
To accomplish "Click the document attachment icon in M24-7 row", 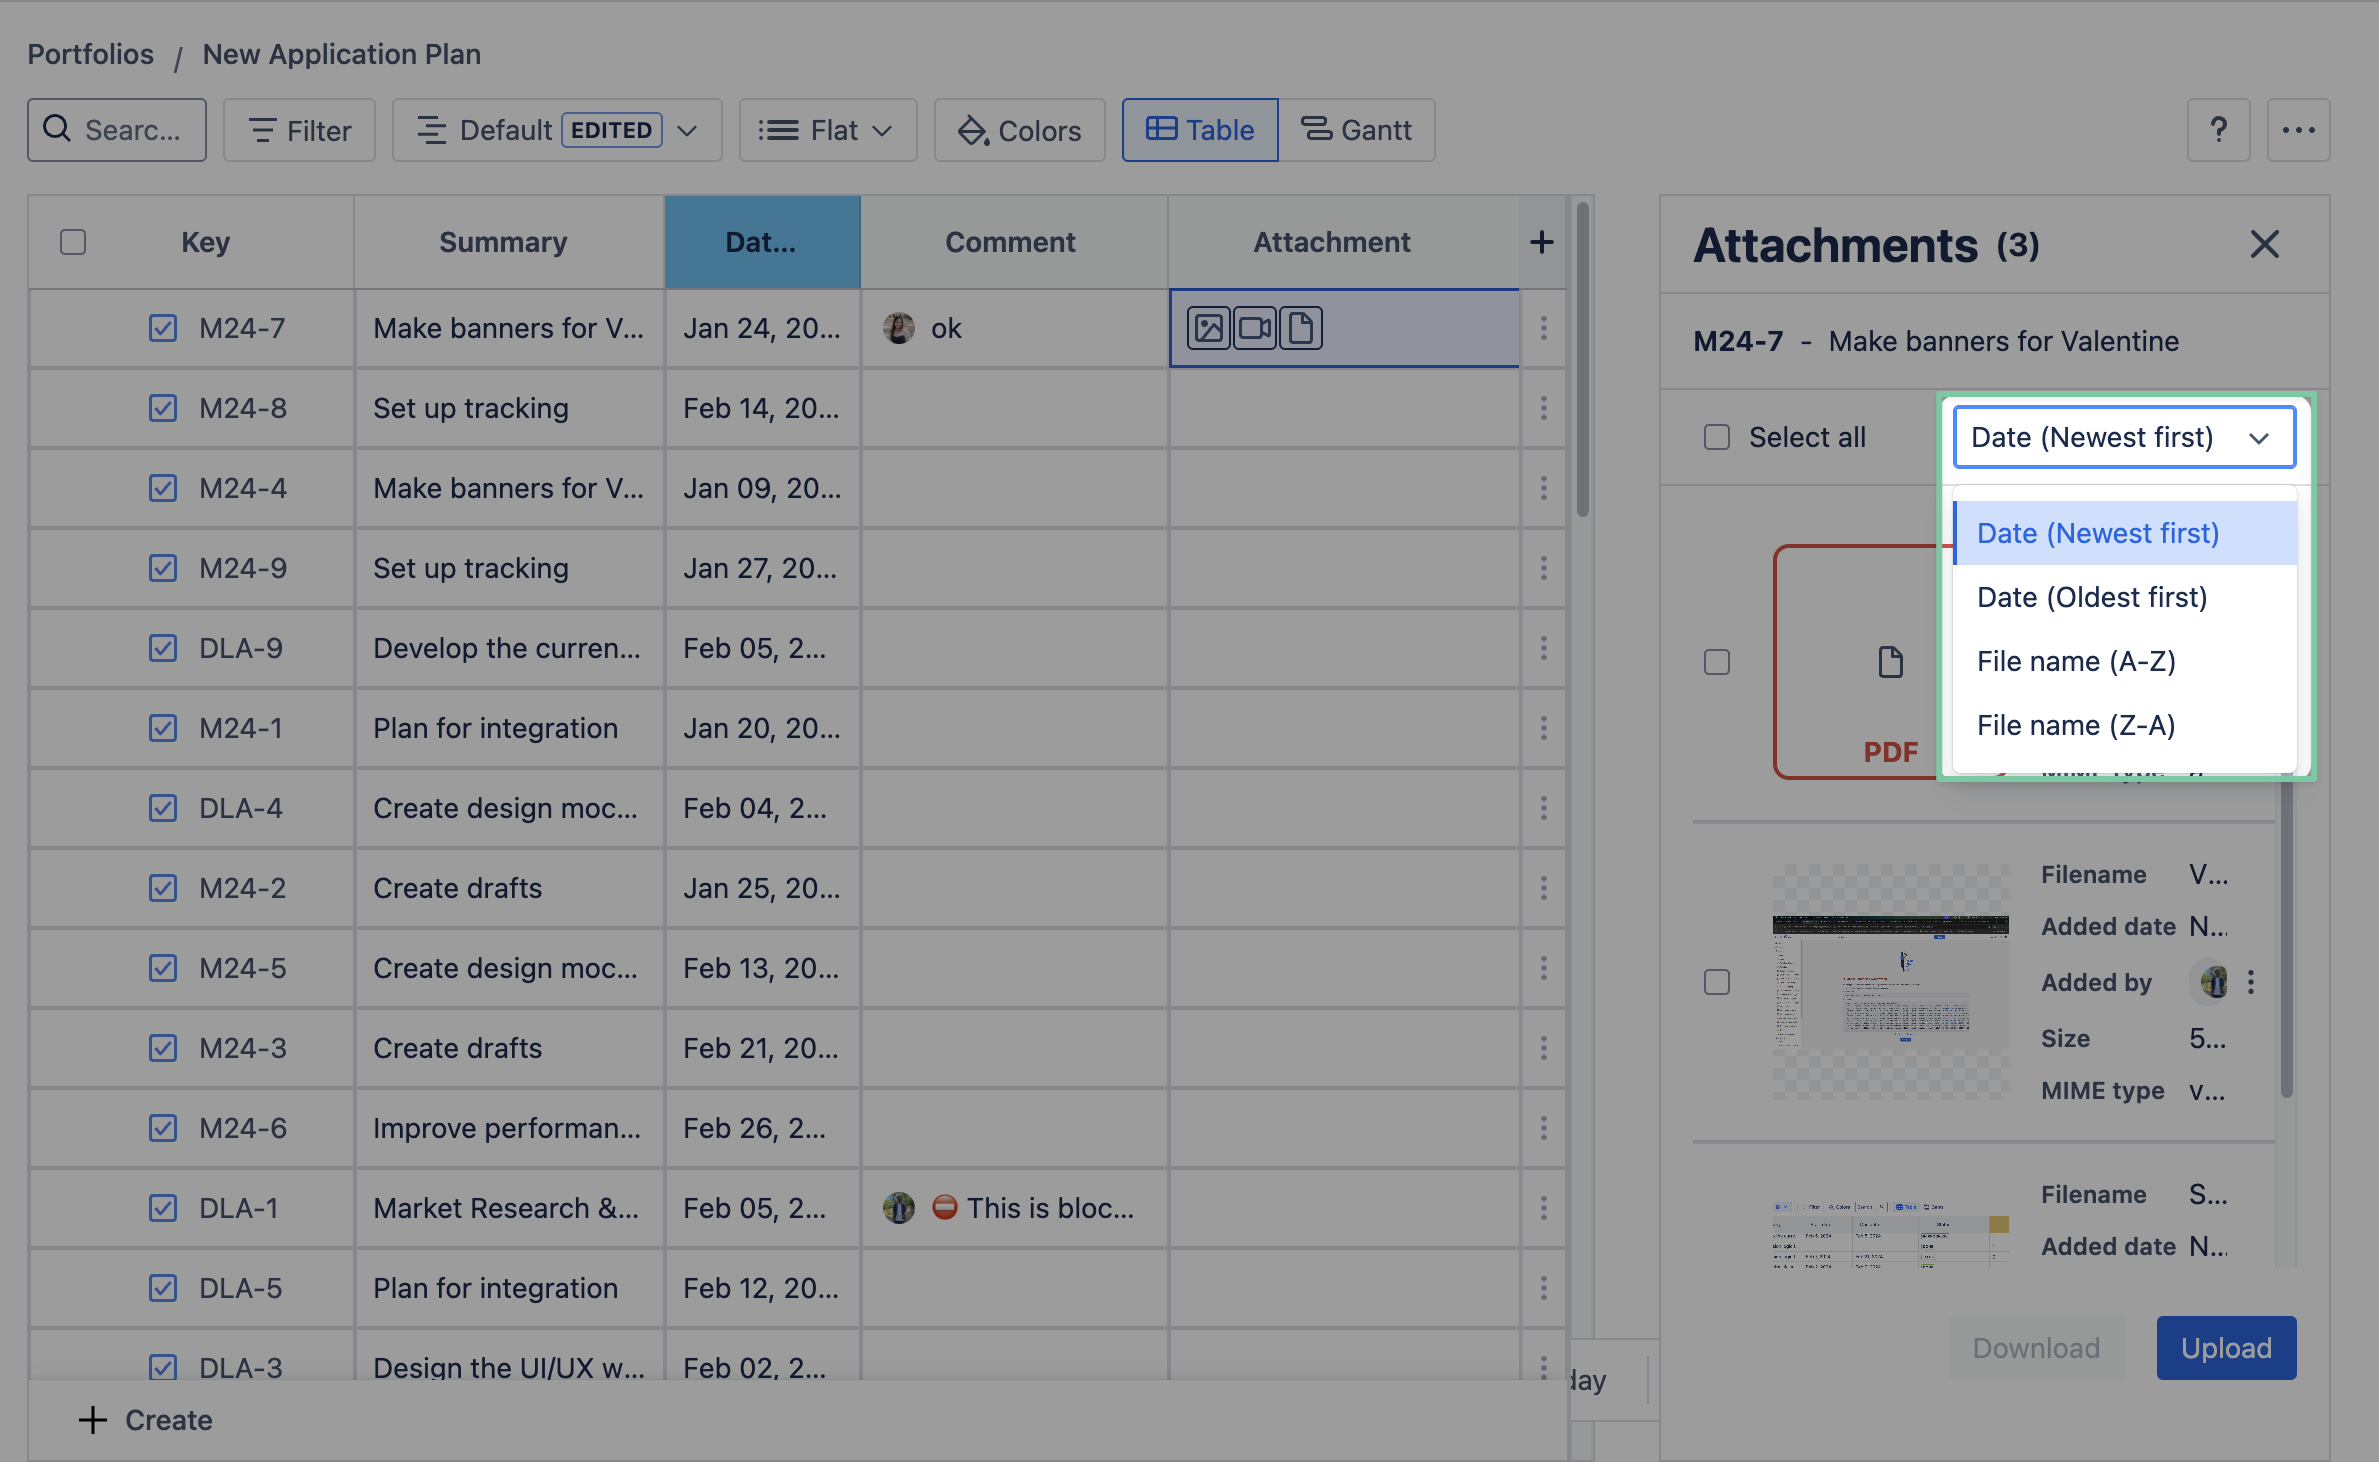I will pos(1301,328).
